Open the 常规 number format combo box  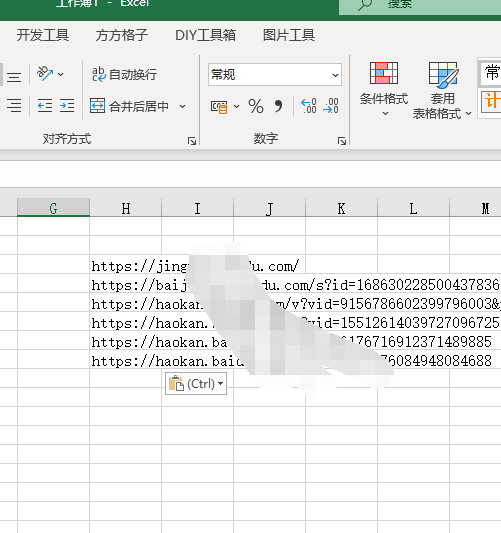275,74
